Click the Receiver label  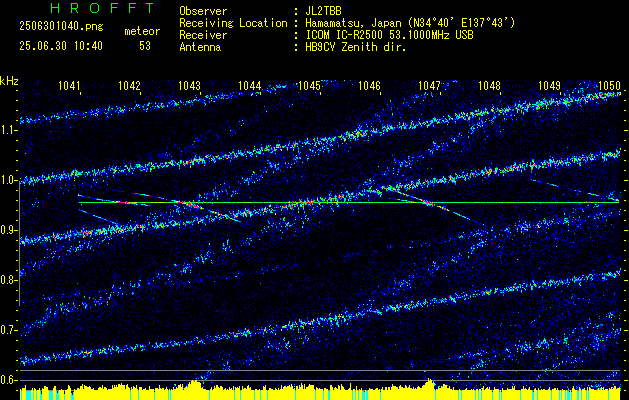[203, 35]
